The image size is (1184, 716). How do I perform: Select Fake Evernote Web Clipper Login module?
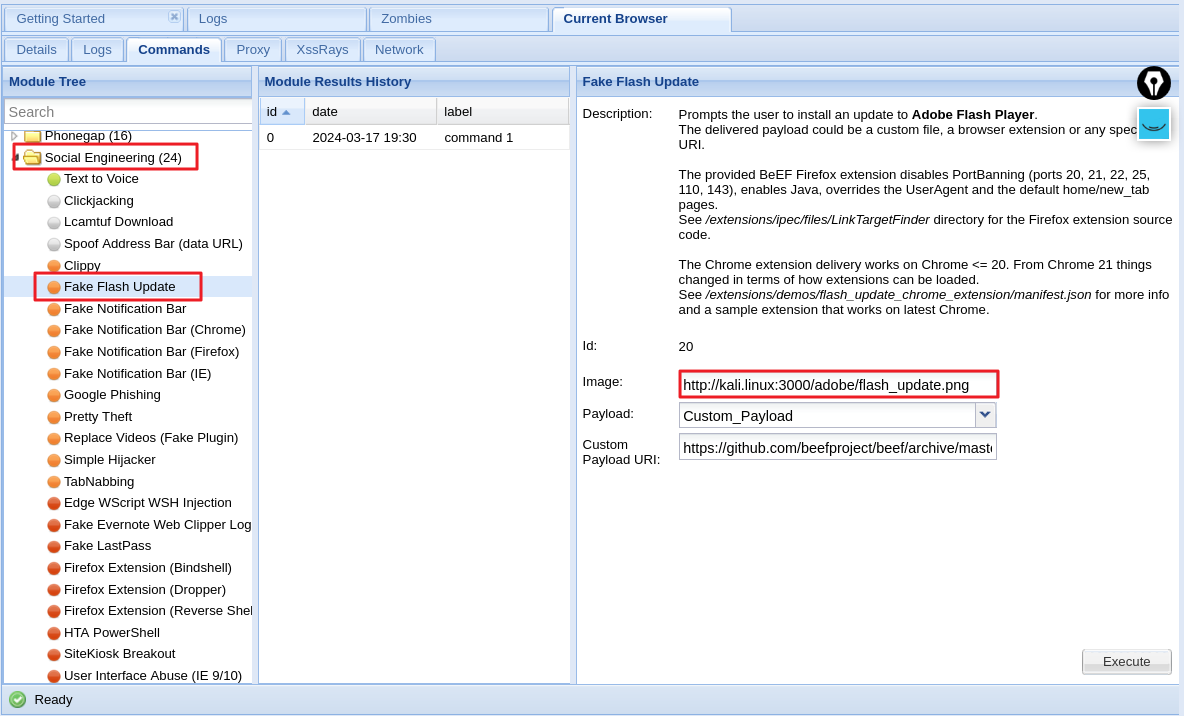tap(157, 525)
